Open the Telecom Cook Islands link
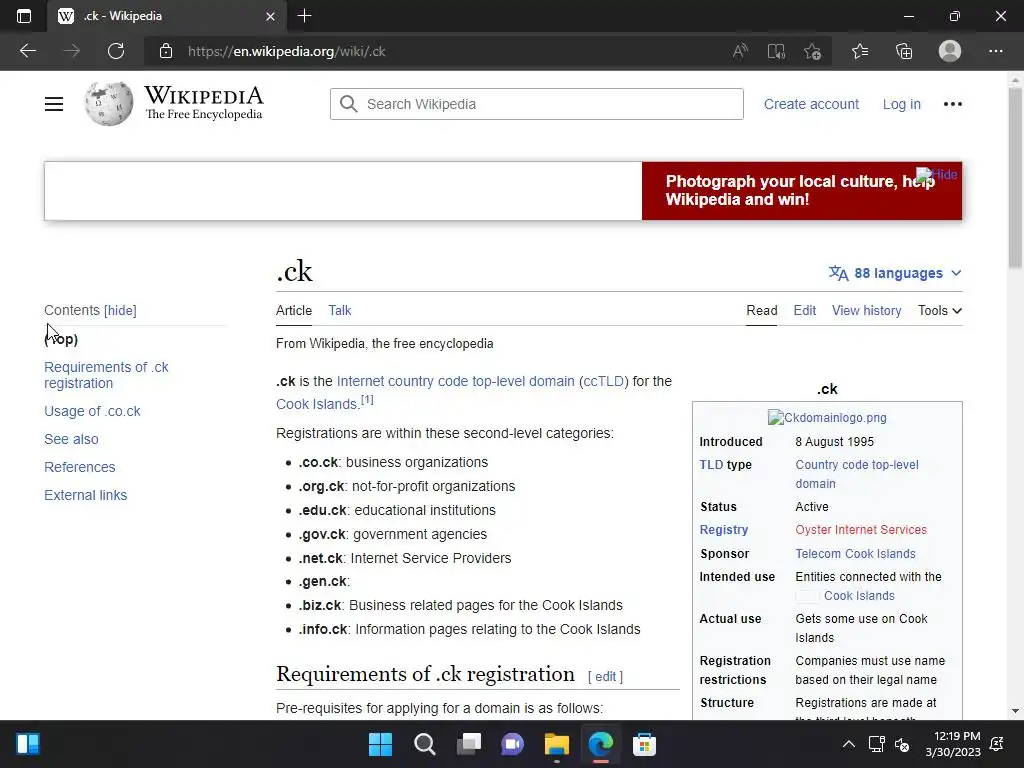This screenshot has height=768, width=1024. pos(855,553)
